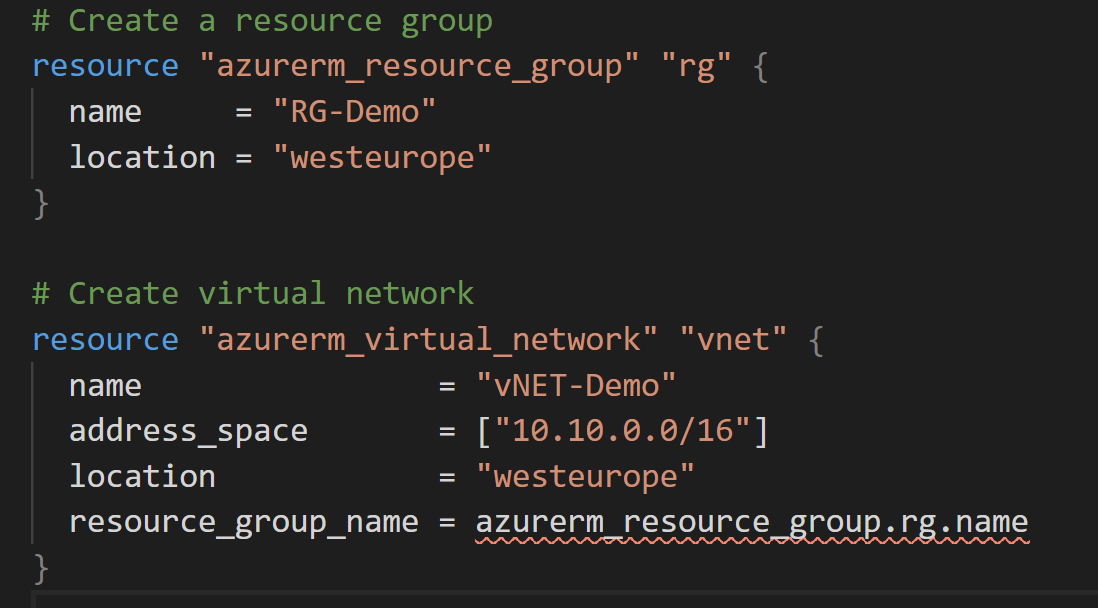The image size is (1098, 608).
Task: Click the underlined azurerm_resource_group.rg.name reference
Action: point(752,523)
